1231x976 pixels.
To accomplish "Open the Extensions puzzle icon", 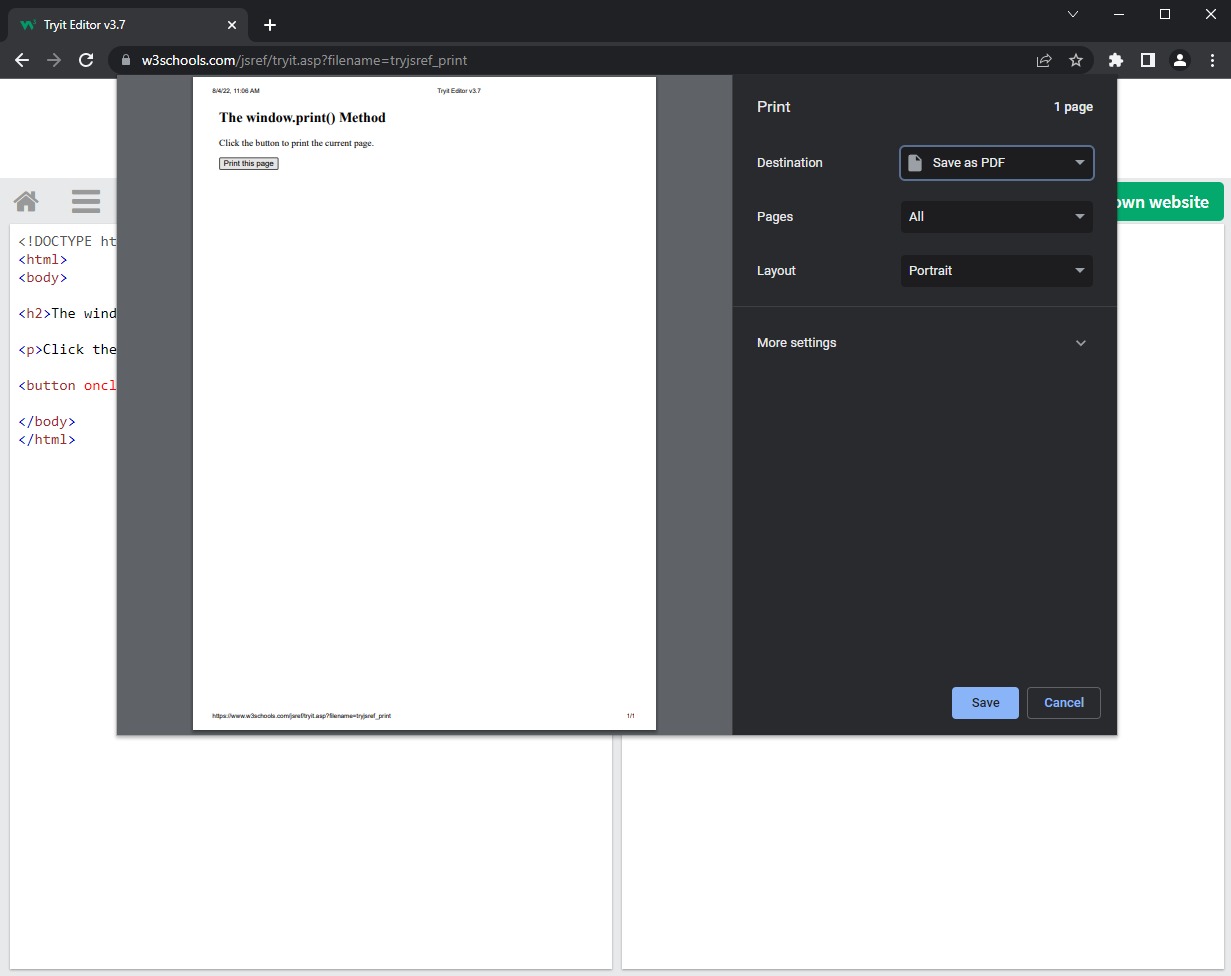I will point(1116,60).
